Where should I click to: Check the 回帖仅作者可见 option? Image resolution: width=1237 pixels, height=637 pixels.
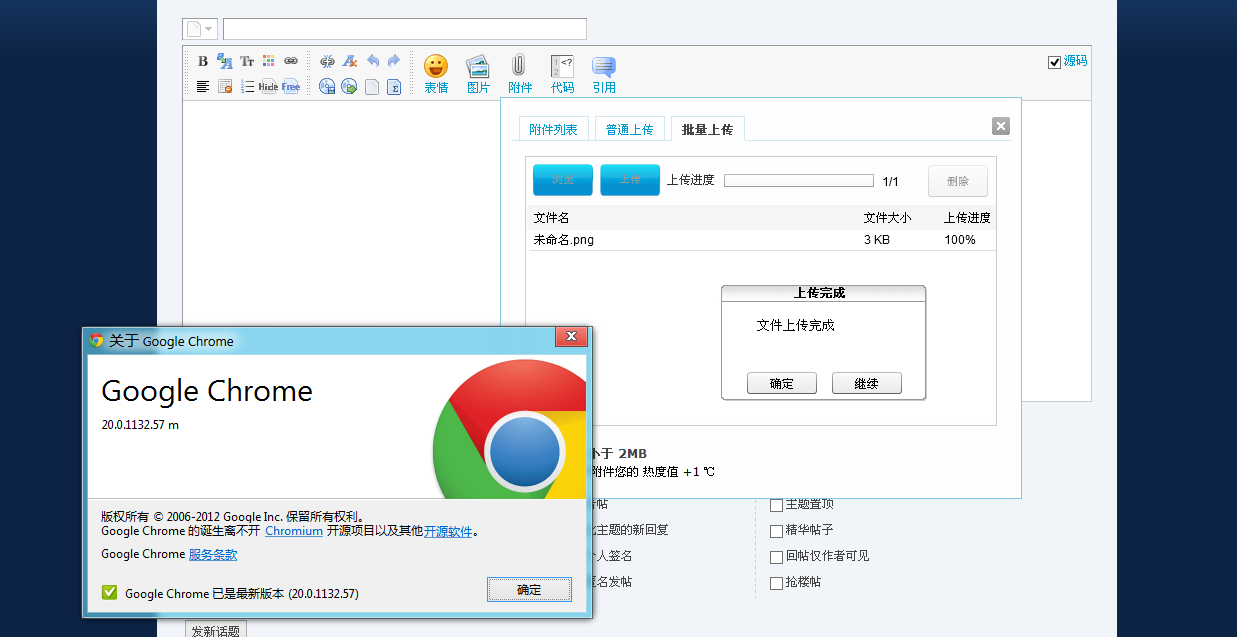pyautogui.click(x=776, y=557)
